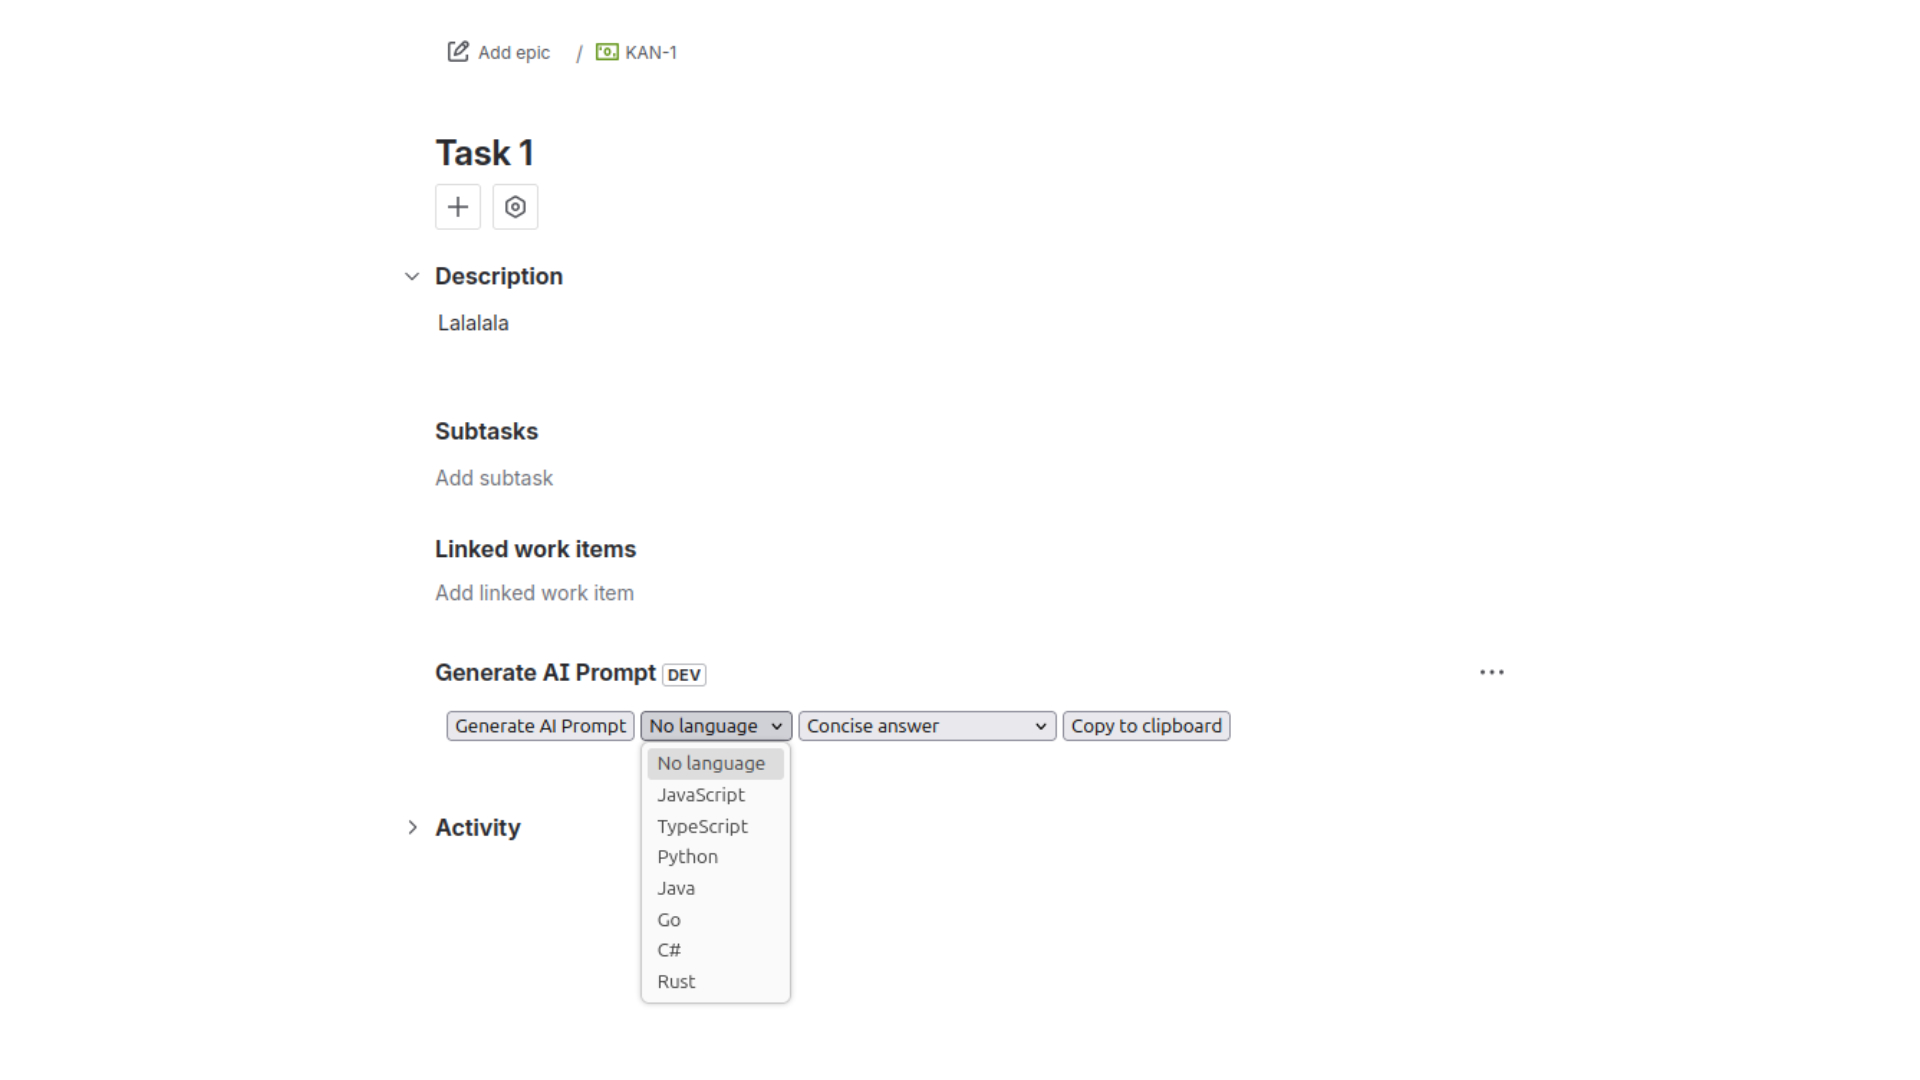Screen dimensions: 1920x1080
Task: Select JavaScript in the language menu
Action: [700, 795]
